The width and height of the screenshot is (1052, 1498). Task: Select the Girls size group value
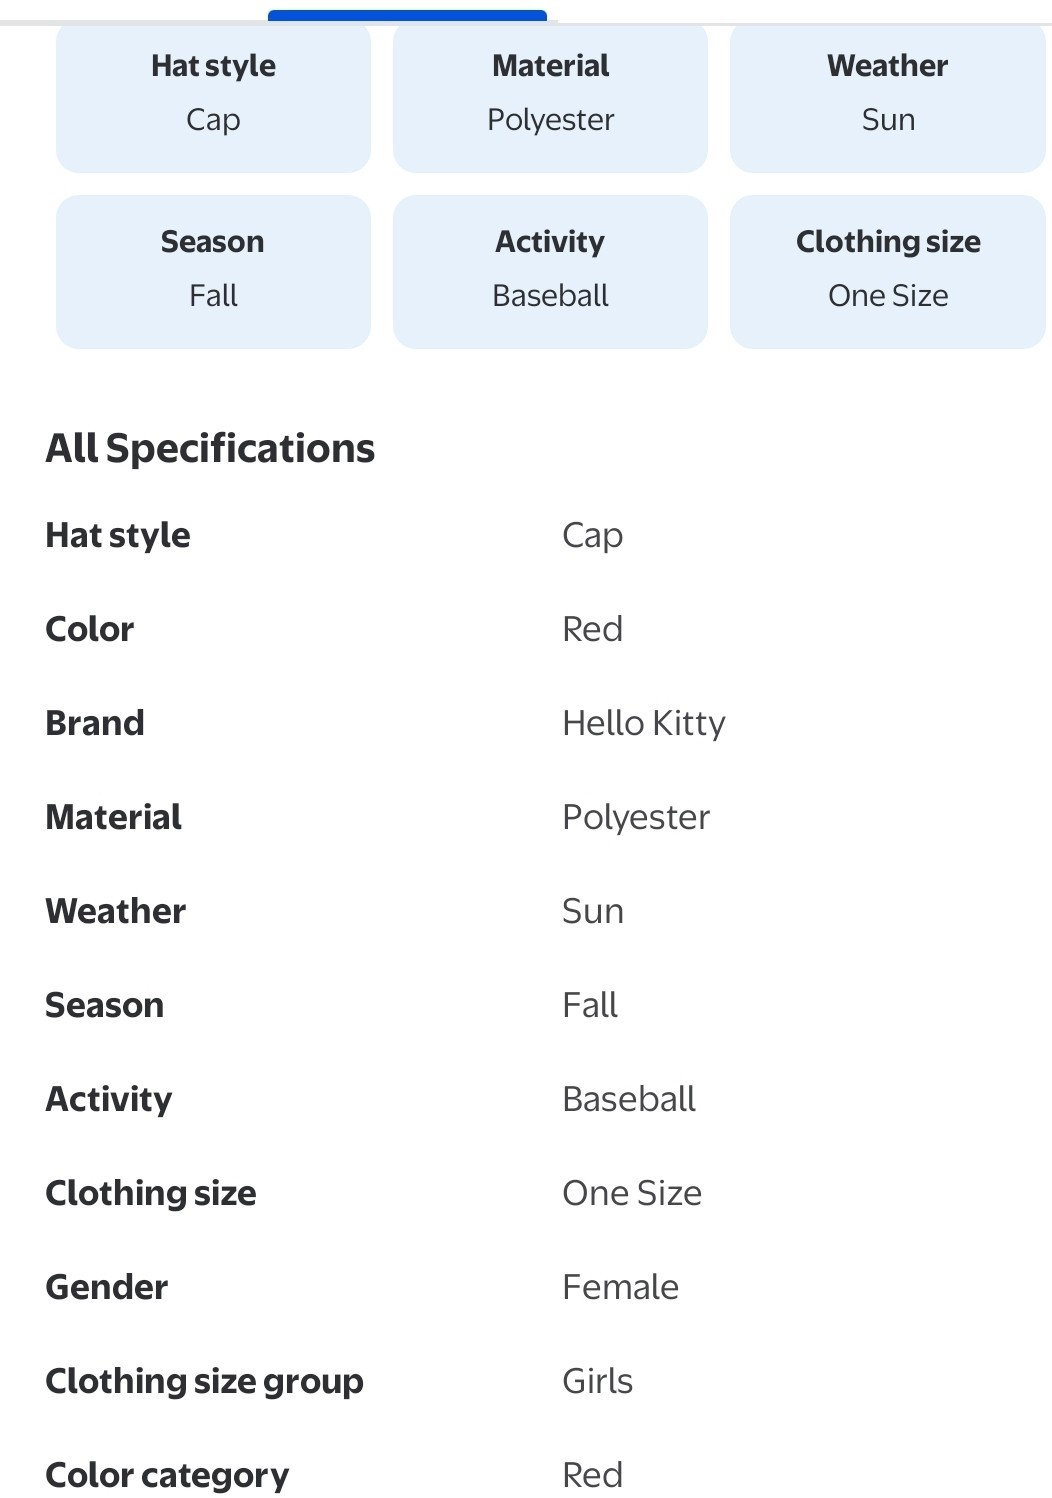point(597,1381)
